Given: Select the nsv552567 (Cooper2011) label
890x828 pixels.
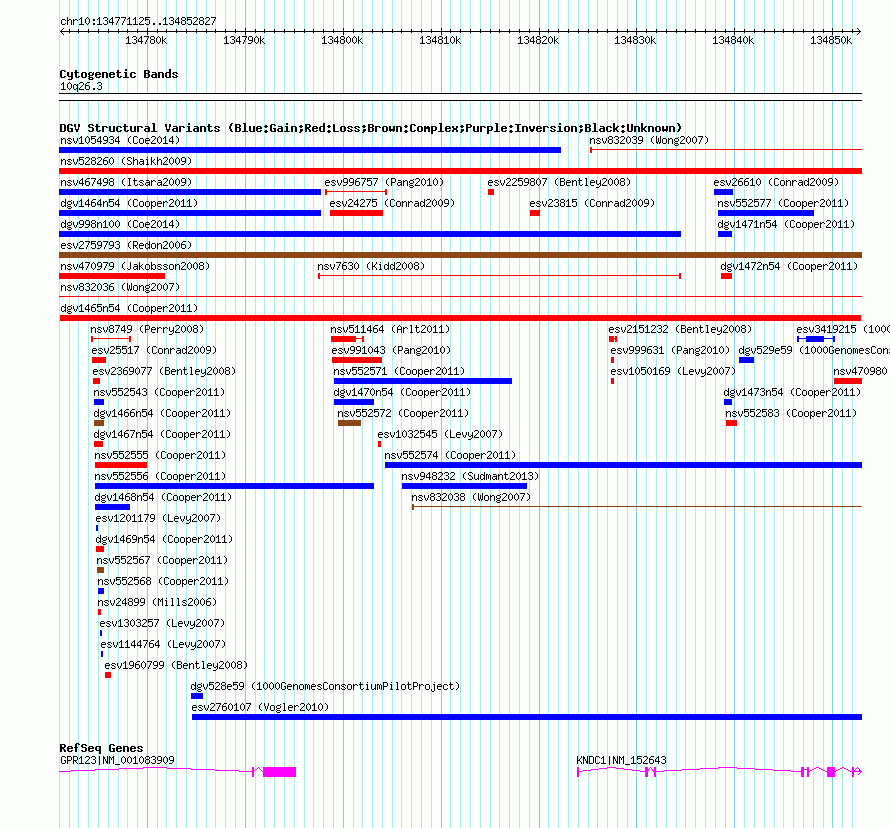Looking at the screenshot, I should coord(162,560).
